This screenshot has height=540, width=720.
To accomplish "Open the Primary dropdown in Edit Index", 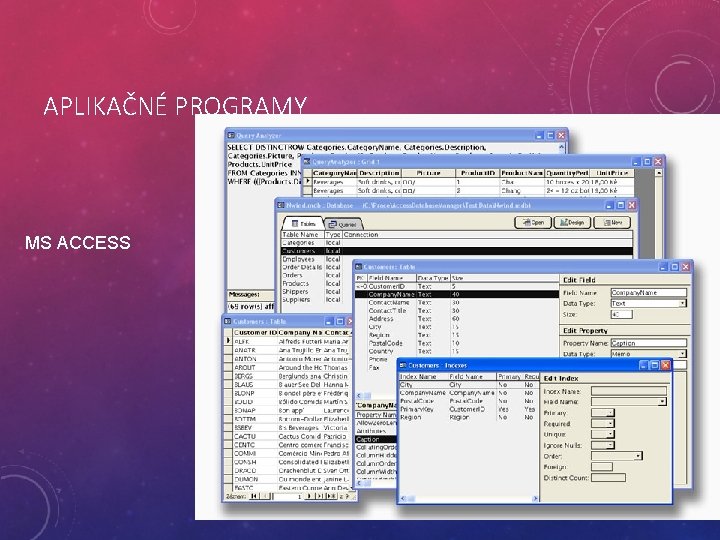I will (610, 412).
